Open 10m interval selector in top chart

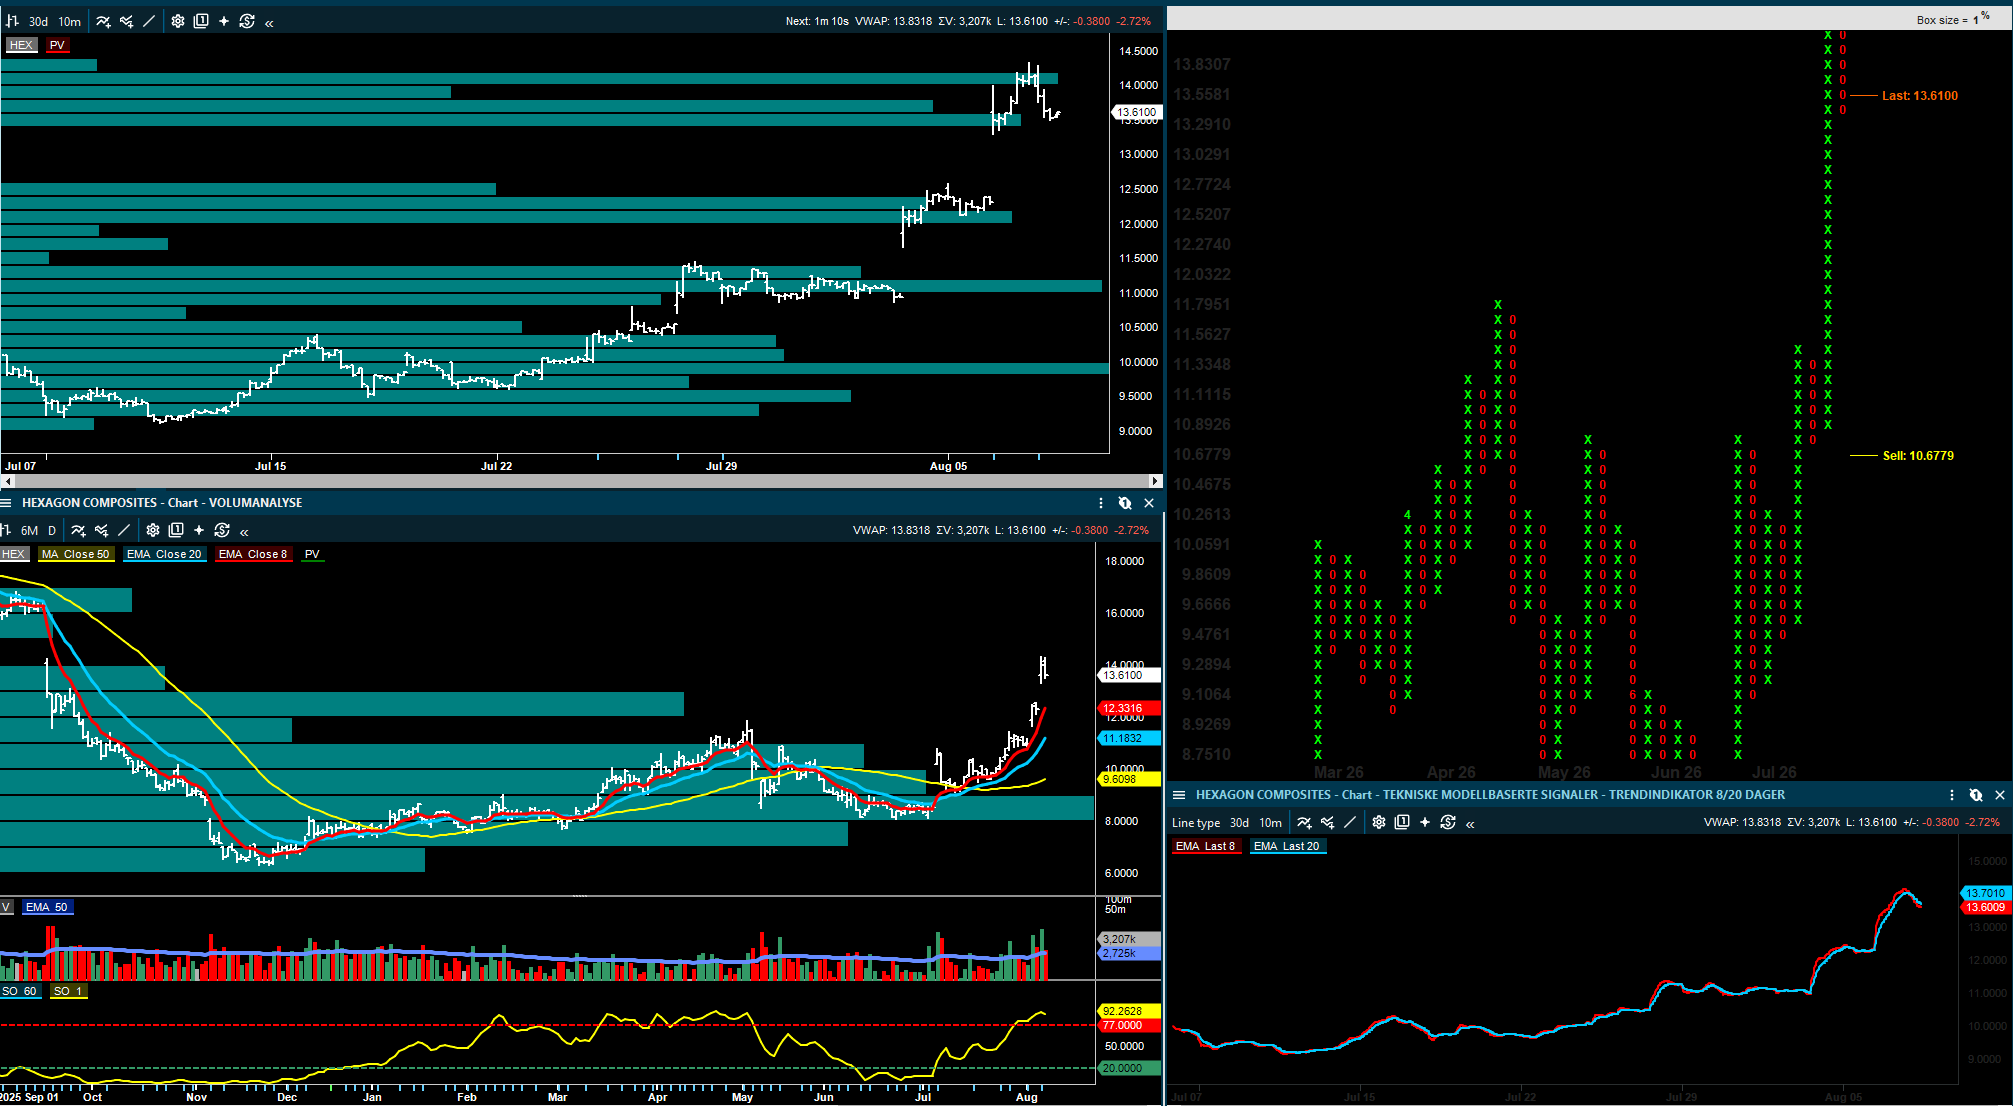[x=70, y=21]
